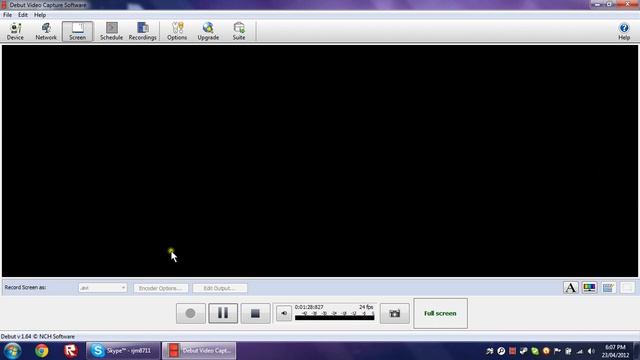The image size is (640, 360).
Task: Click the Debut Video Capture taskbar button
Action: click(x=199, y=351)
